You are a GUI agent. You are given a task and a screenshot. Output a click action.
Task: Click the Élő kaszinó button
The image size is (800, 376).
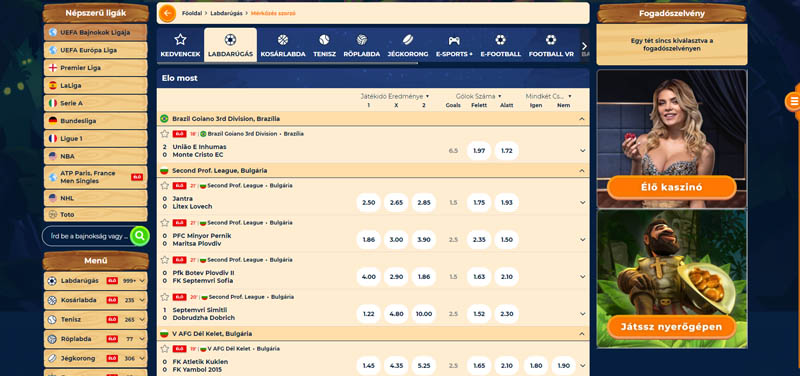click(671, 187)
